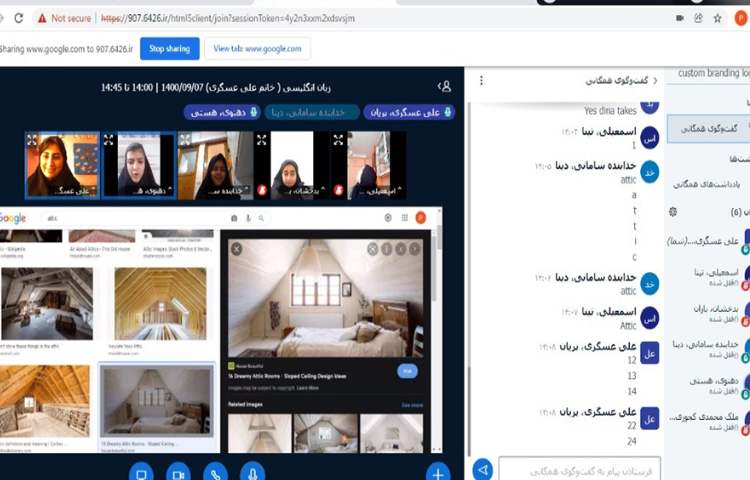
Task: Select dark cluttered attic thumbnail
Action: 47,304
